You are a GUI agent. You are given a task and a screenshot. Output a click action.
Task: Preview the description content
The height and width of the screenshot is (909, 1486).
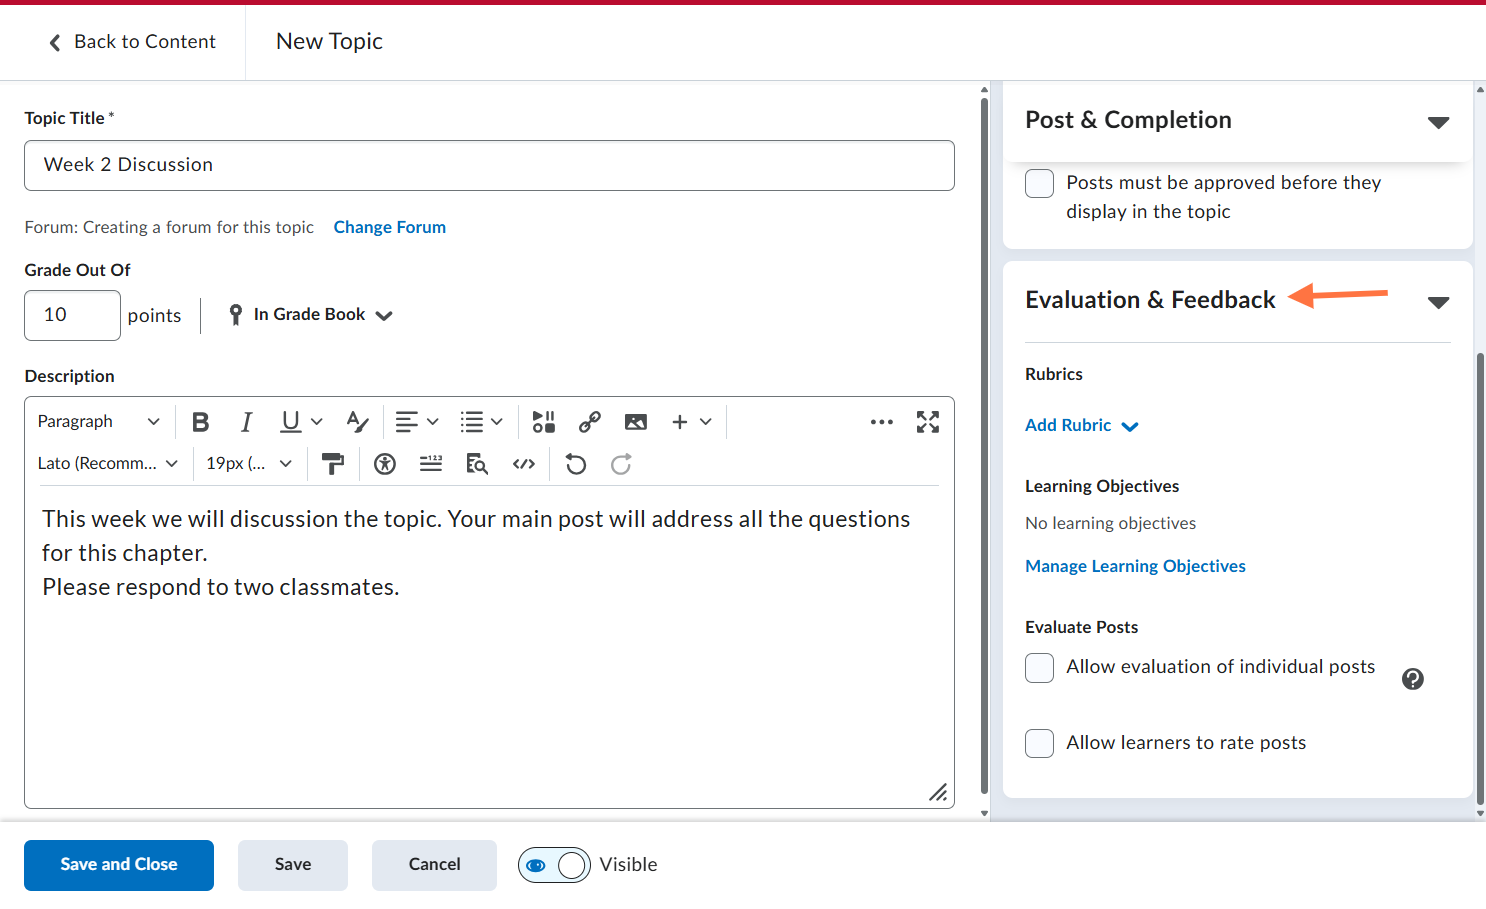pyautogui.click(x=477, y=464)
